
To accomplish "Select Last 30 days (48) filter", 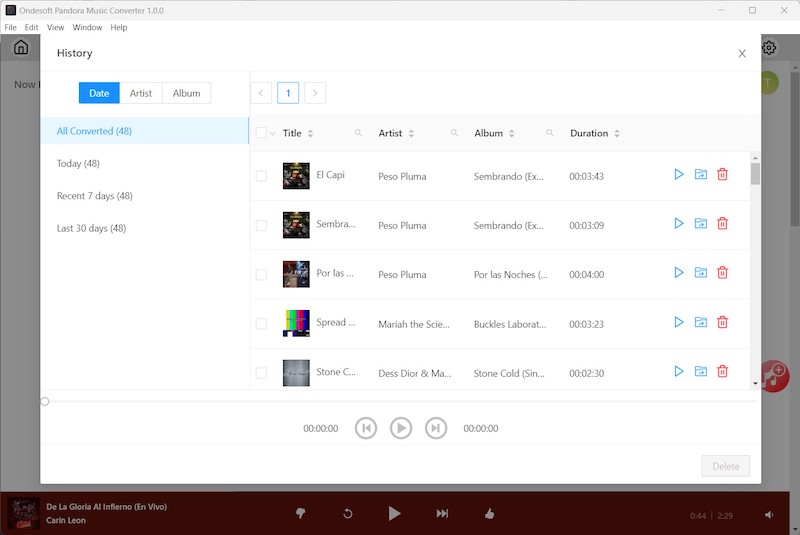I will pyautogui.click(x=144, y=228).
